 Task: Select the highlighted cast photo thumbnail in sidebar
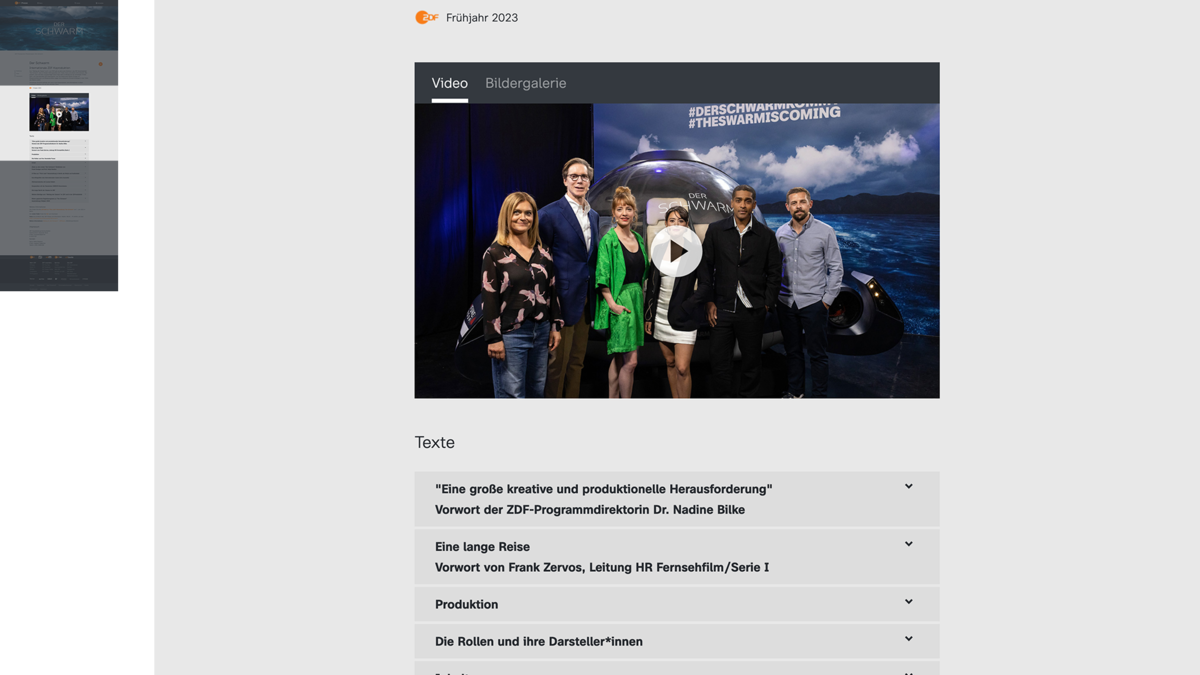(59, 113)
